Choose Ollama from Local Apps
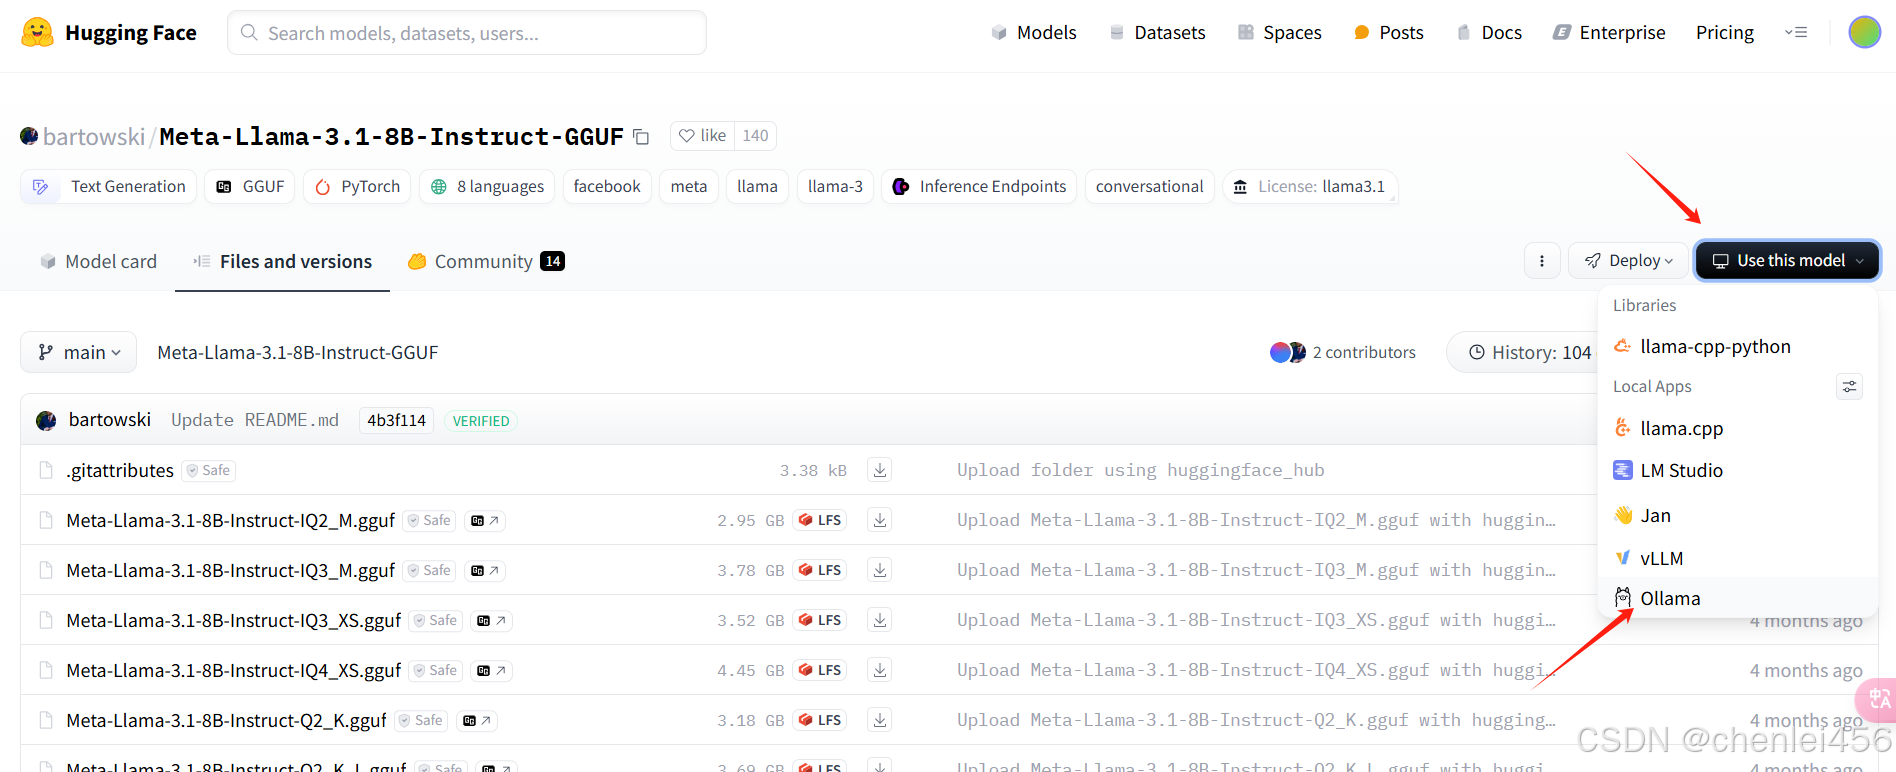The image size is (1896, 772). click(1737, 598)
